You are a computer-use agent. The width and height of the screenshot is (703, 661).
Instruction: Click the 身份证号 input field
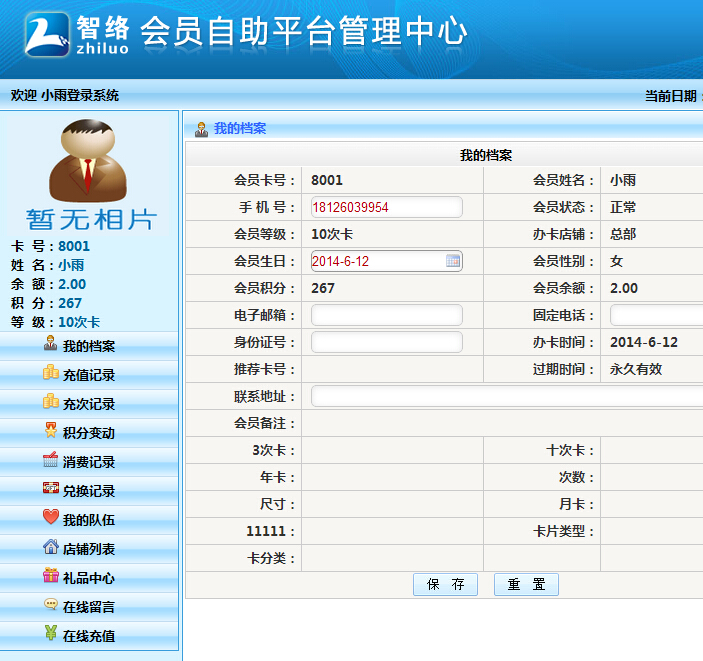386,342
